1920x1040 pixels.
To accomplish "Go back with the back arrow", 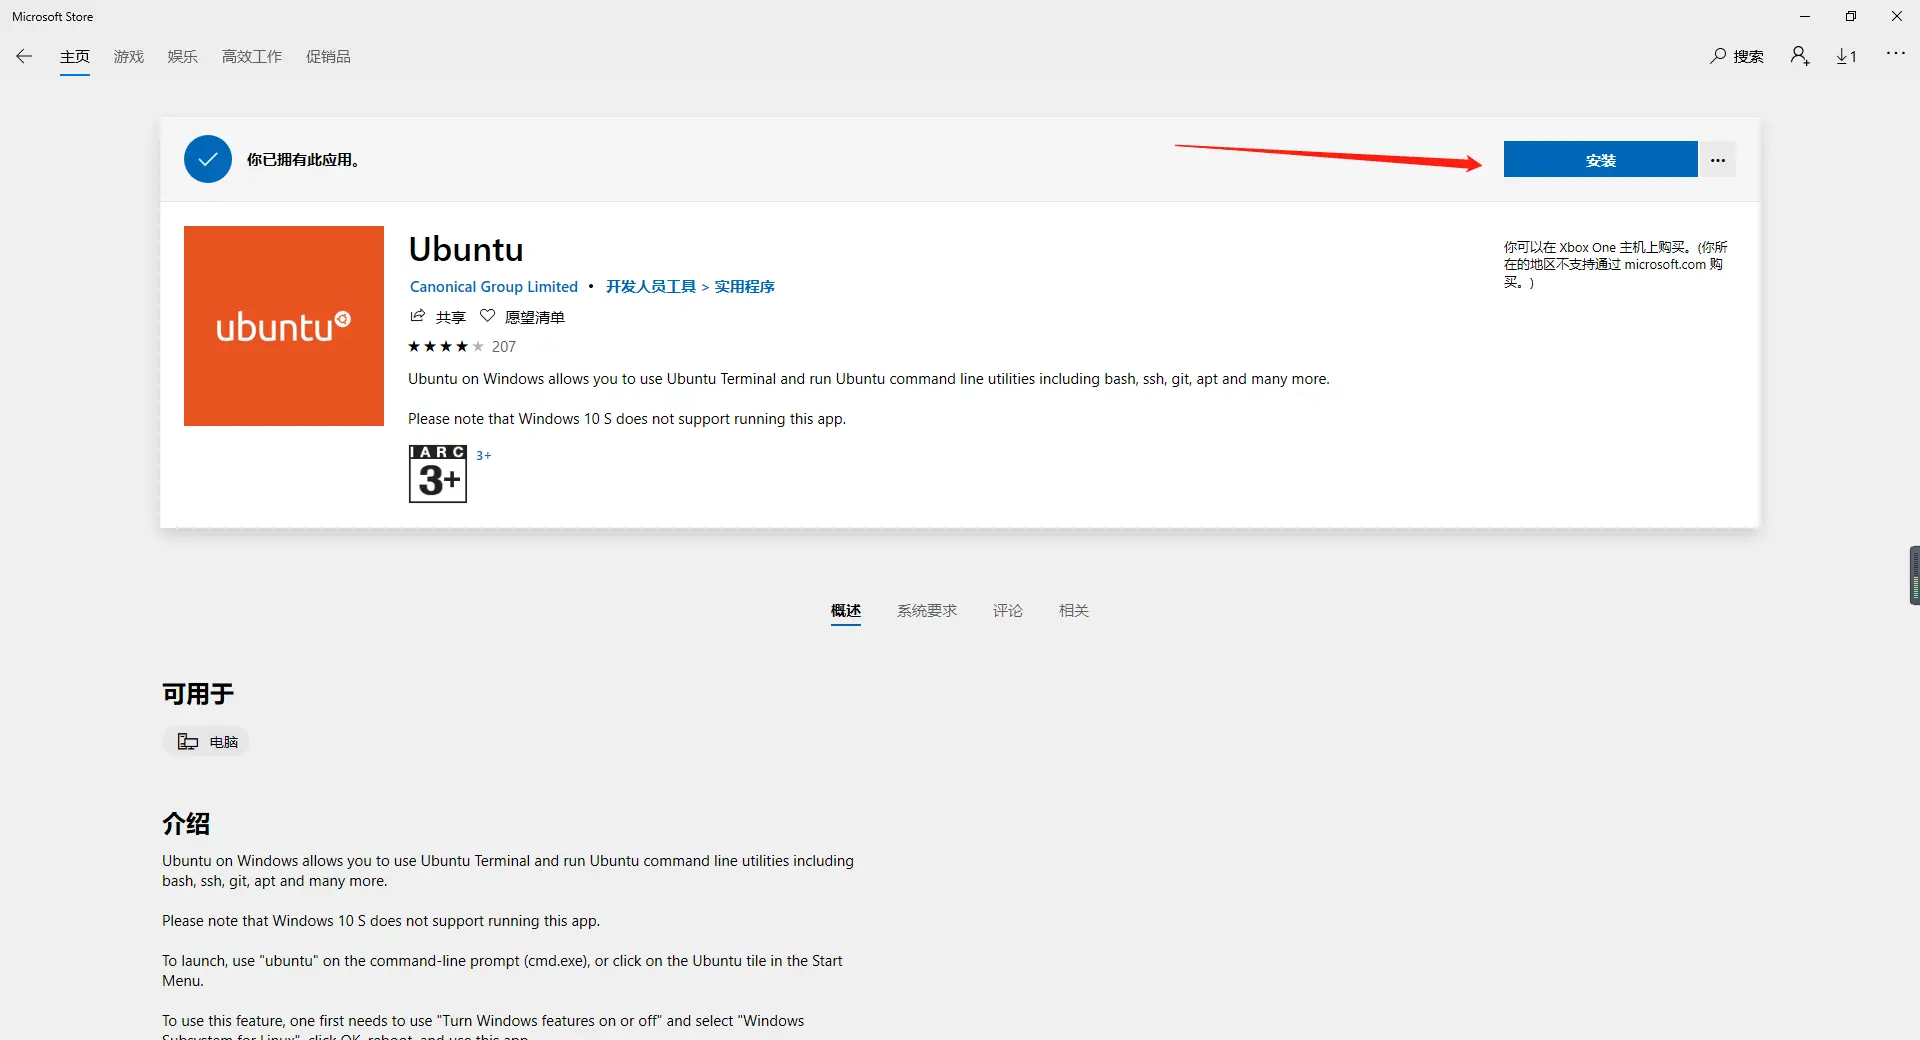I will click(24, 56).
